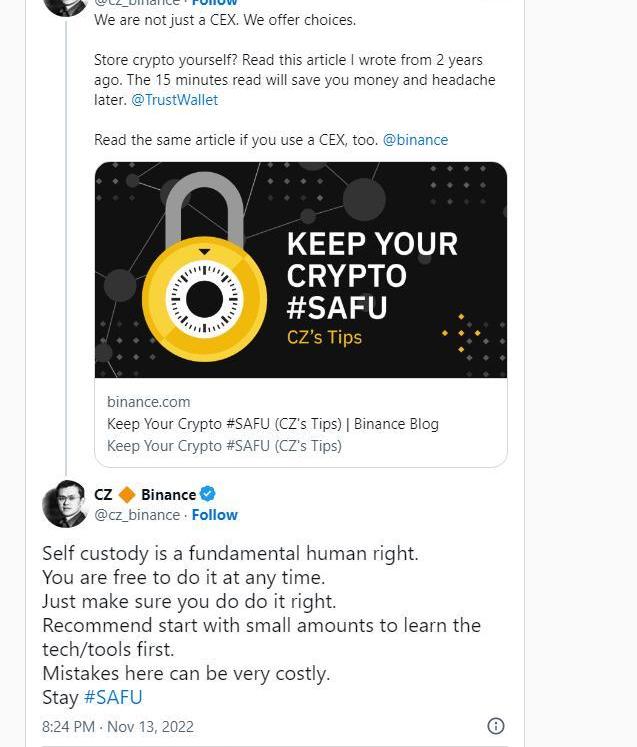Click the 'KEEP YOUR CRYPTO #SAFU' banner headline
The width and height of the screenshot is (637, 747).
(x=371, y=275)
